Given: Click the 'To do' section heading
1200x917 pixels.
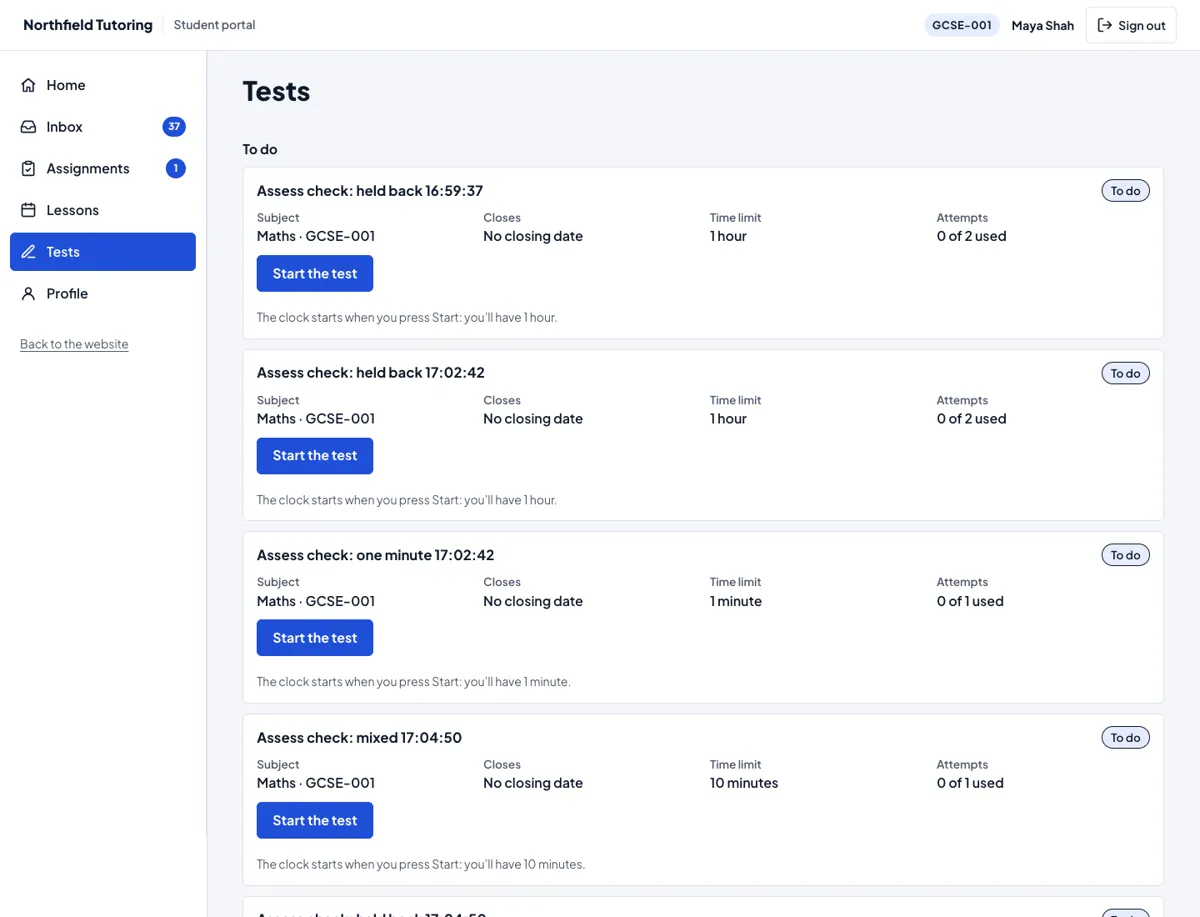Looking at the screenshot, I should [x=260, y=149].
